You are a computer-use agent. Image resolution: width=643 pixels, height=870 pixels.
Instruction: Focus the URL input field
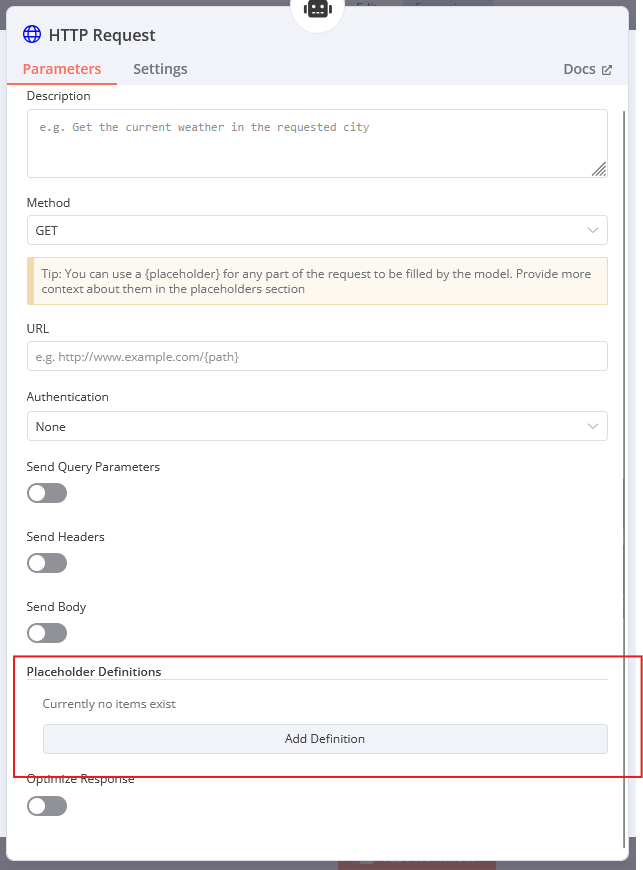point(317,356)
